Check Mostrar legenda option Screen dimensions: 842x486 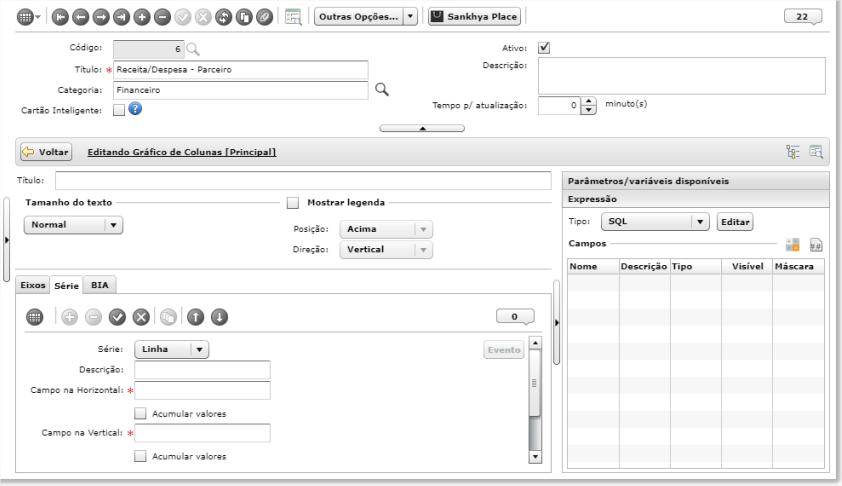pos(293,203)
